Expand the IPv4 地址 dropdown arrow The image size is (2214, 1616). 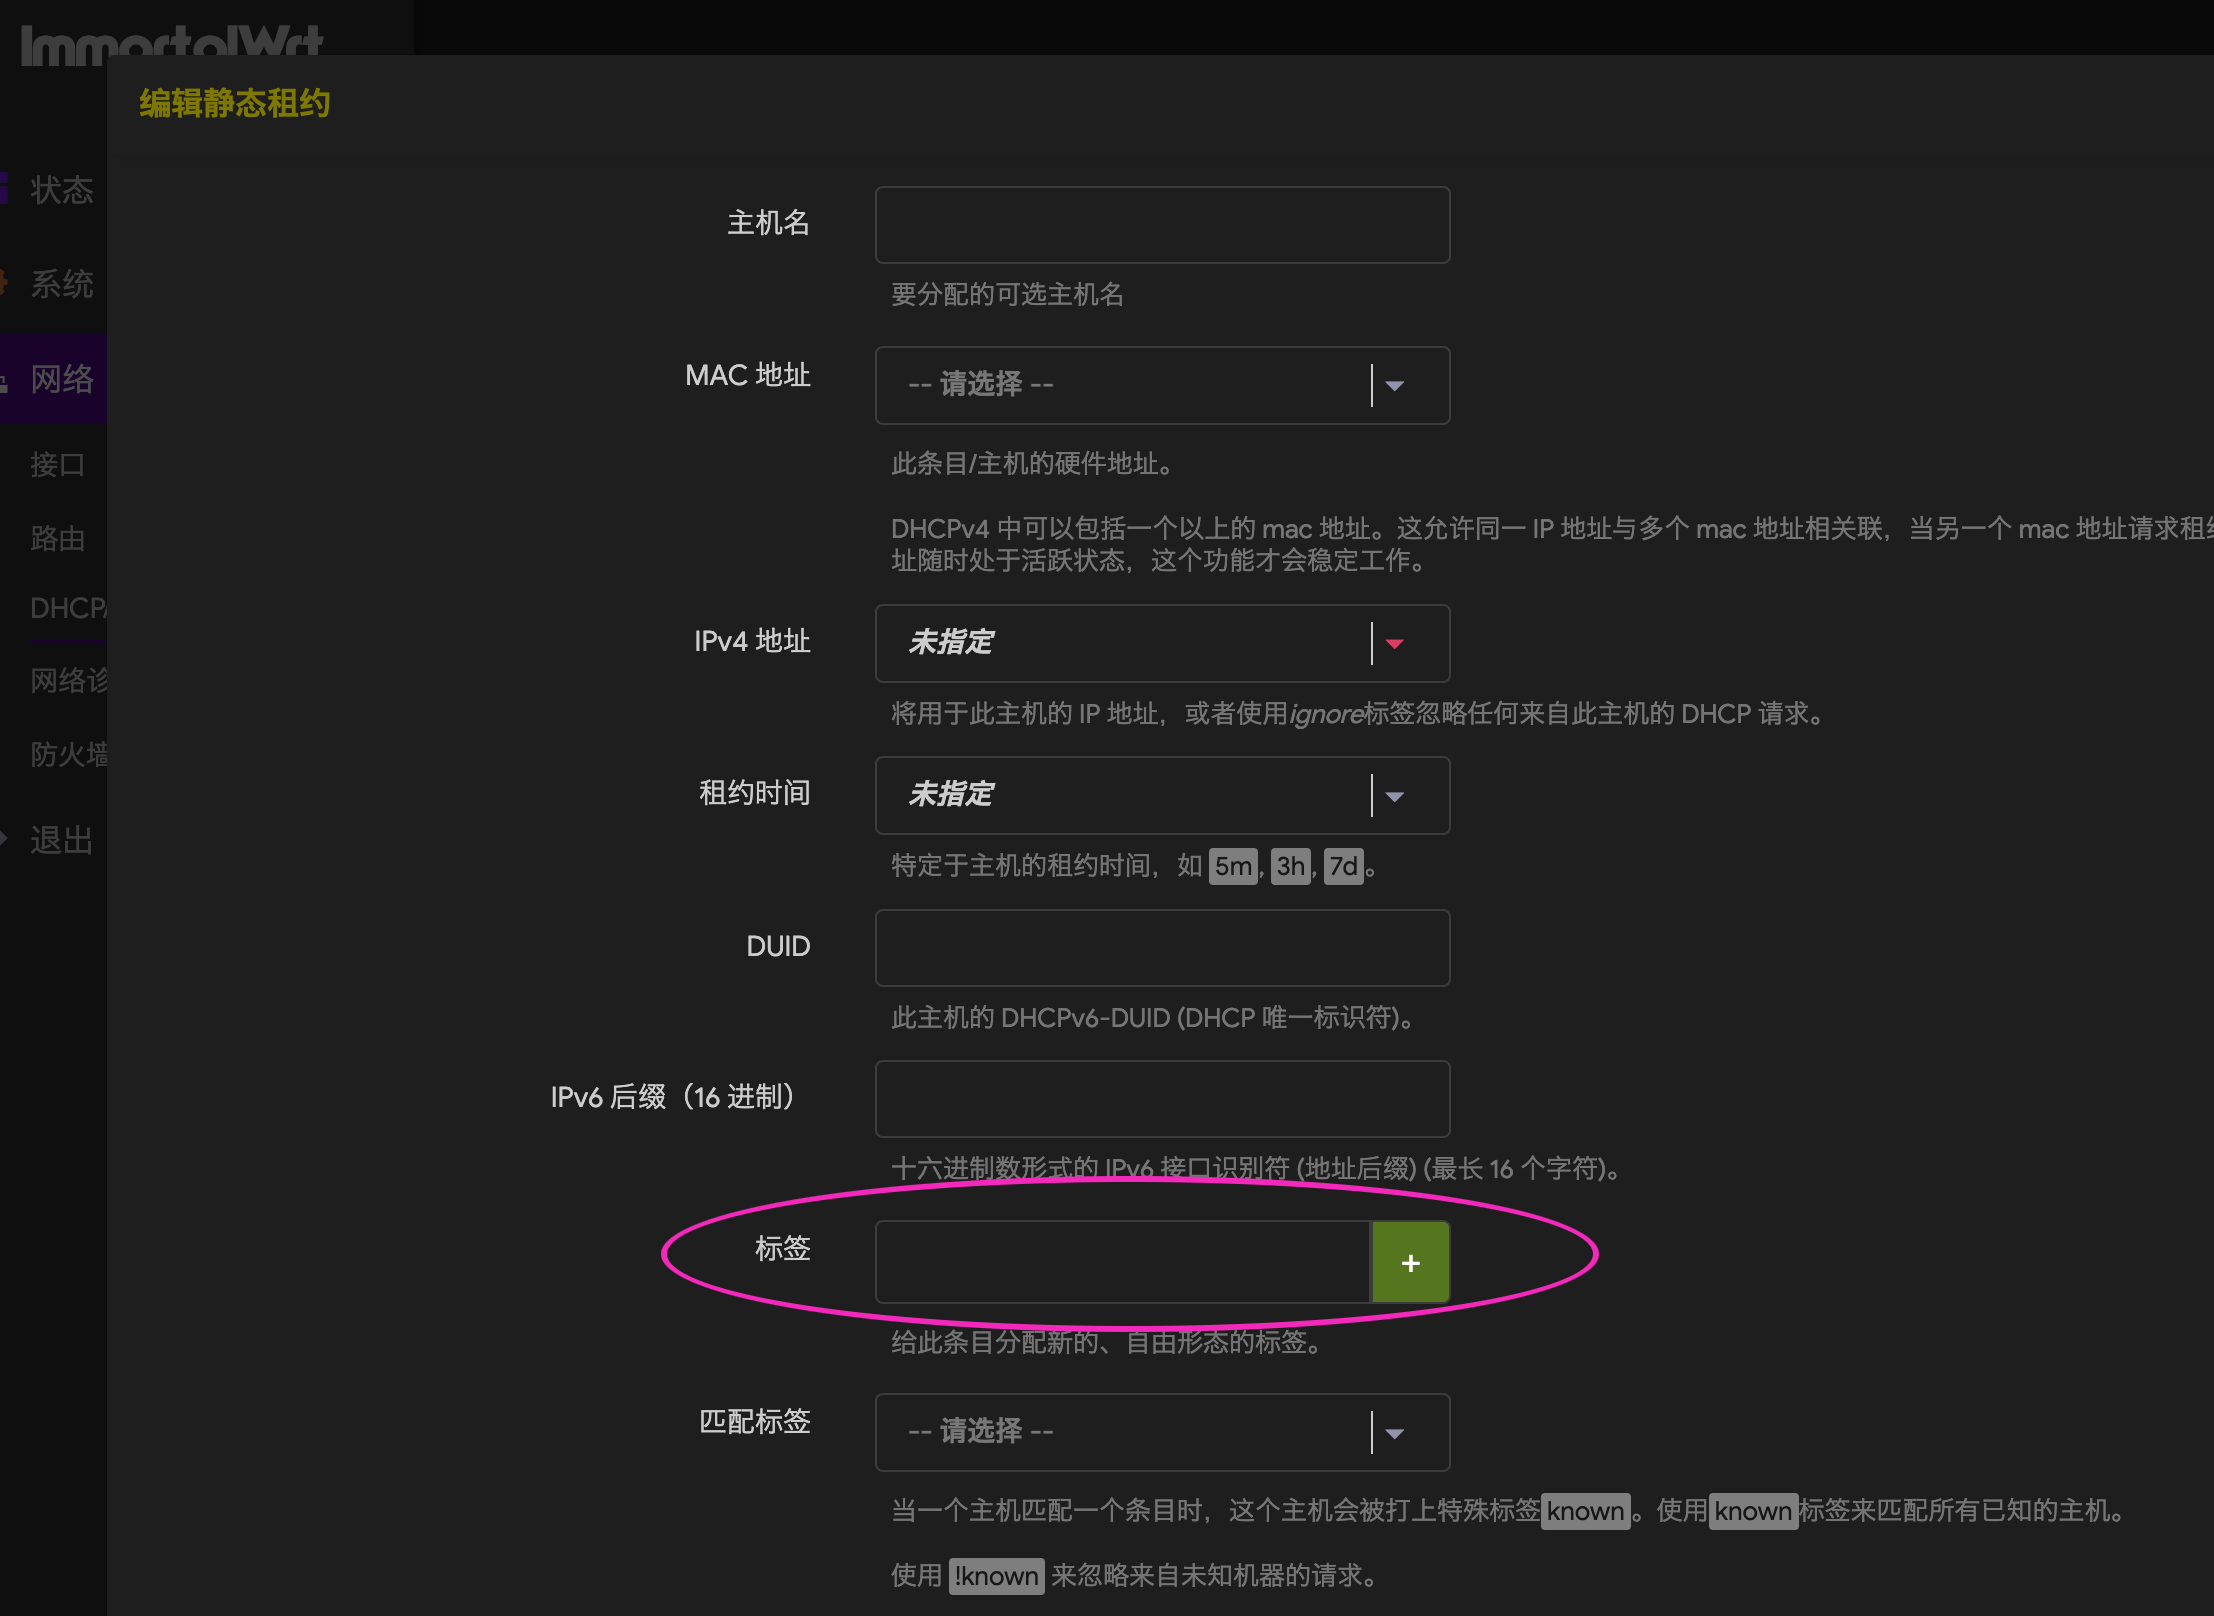[x=1395, y=643]
